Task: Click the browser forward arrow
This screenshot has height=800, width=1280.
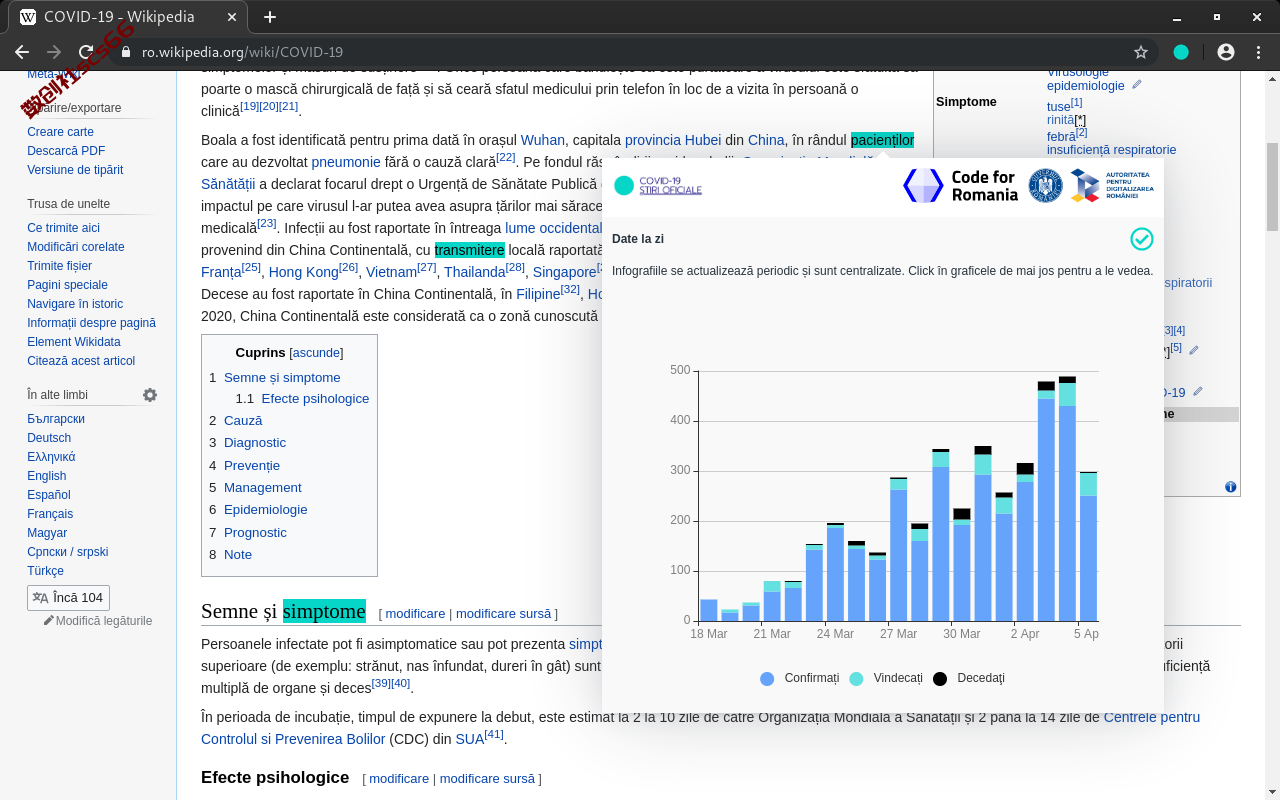Action: coord(54,52)
